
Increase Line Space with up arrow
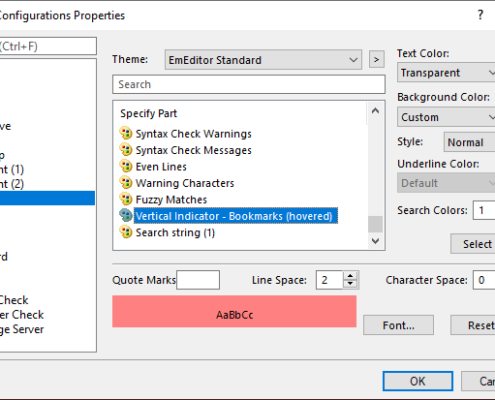(350, 276)
